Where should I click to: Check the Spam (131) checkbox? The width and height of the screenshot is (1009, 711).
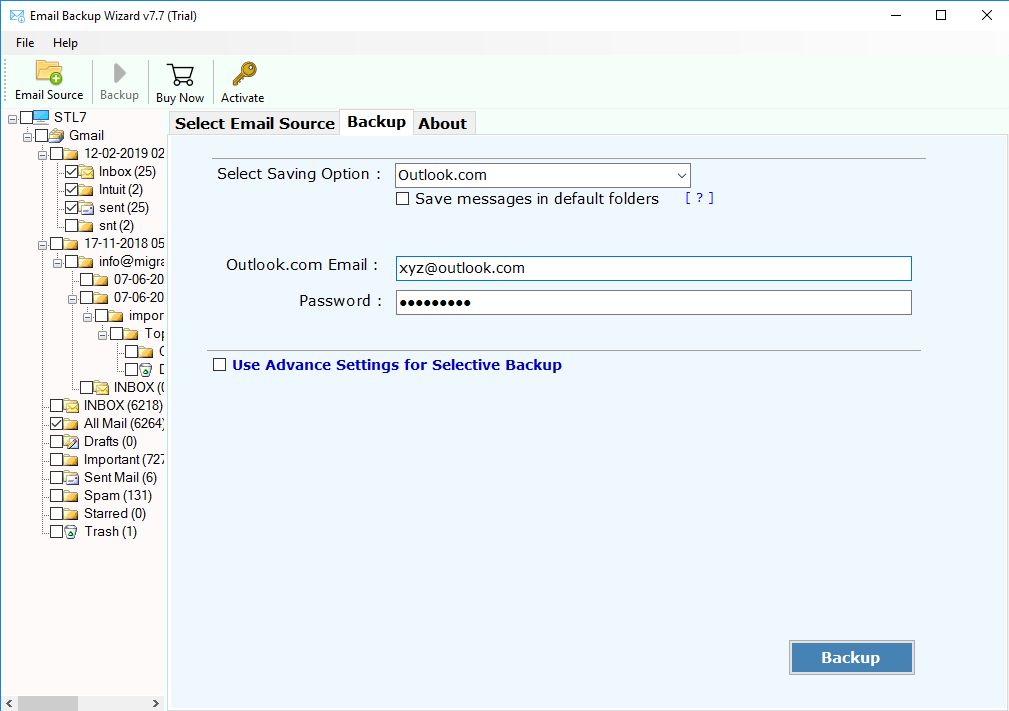57,496
